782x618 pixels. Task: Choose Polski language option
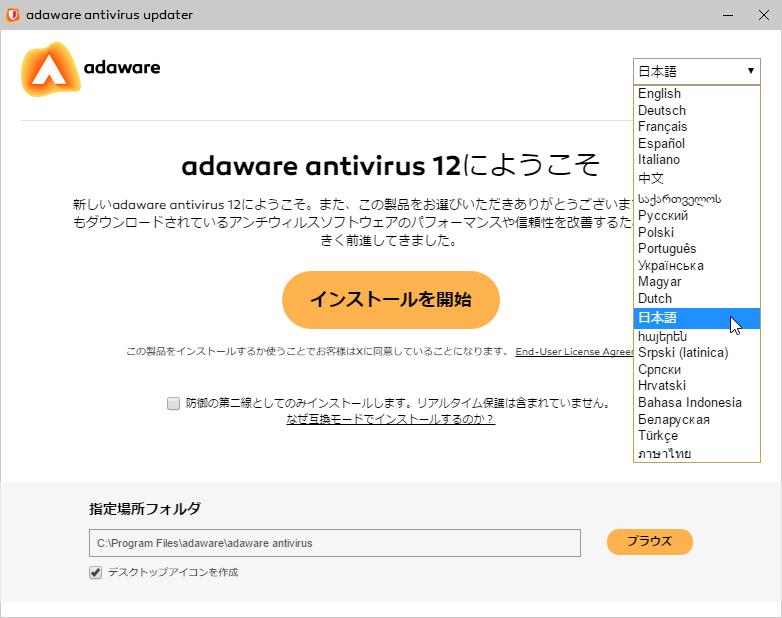pyautogui.click(x=696, y=232)
